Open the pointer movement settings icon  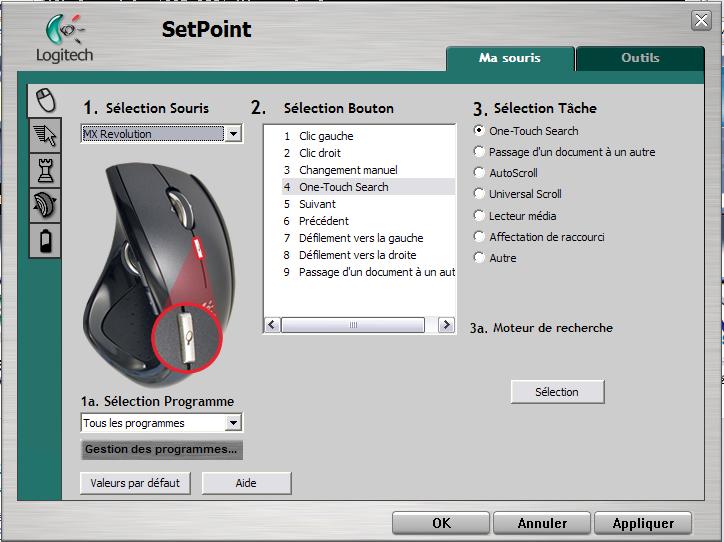tap(45, 135)
